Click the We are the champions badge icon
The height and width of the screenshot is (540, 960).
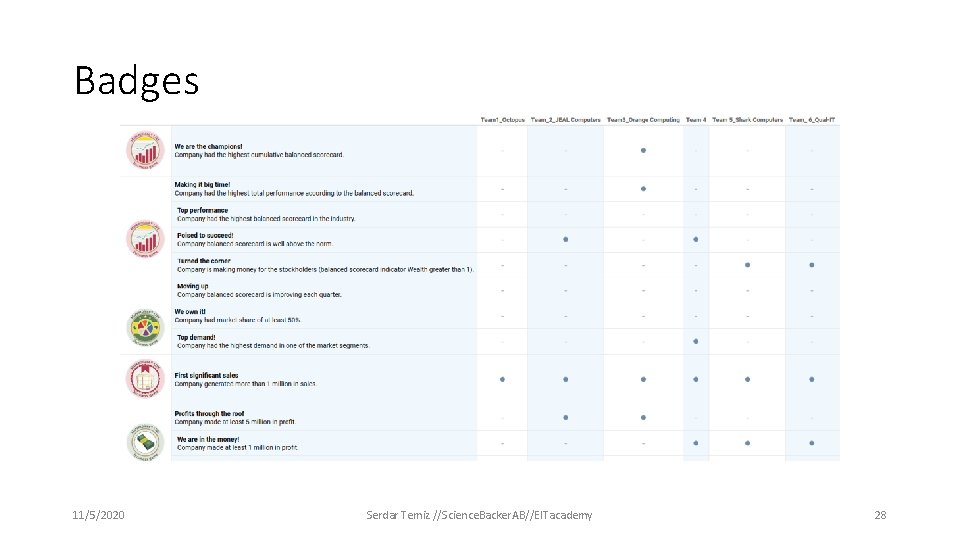145,150
